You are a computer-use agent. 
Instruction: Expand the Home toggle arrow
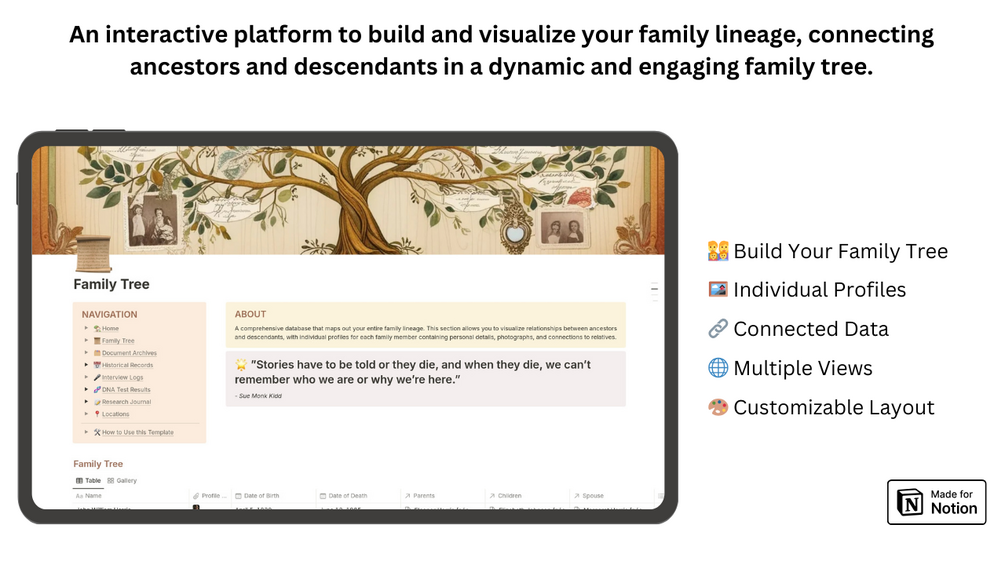(87, 328)
